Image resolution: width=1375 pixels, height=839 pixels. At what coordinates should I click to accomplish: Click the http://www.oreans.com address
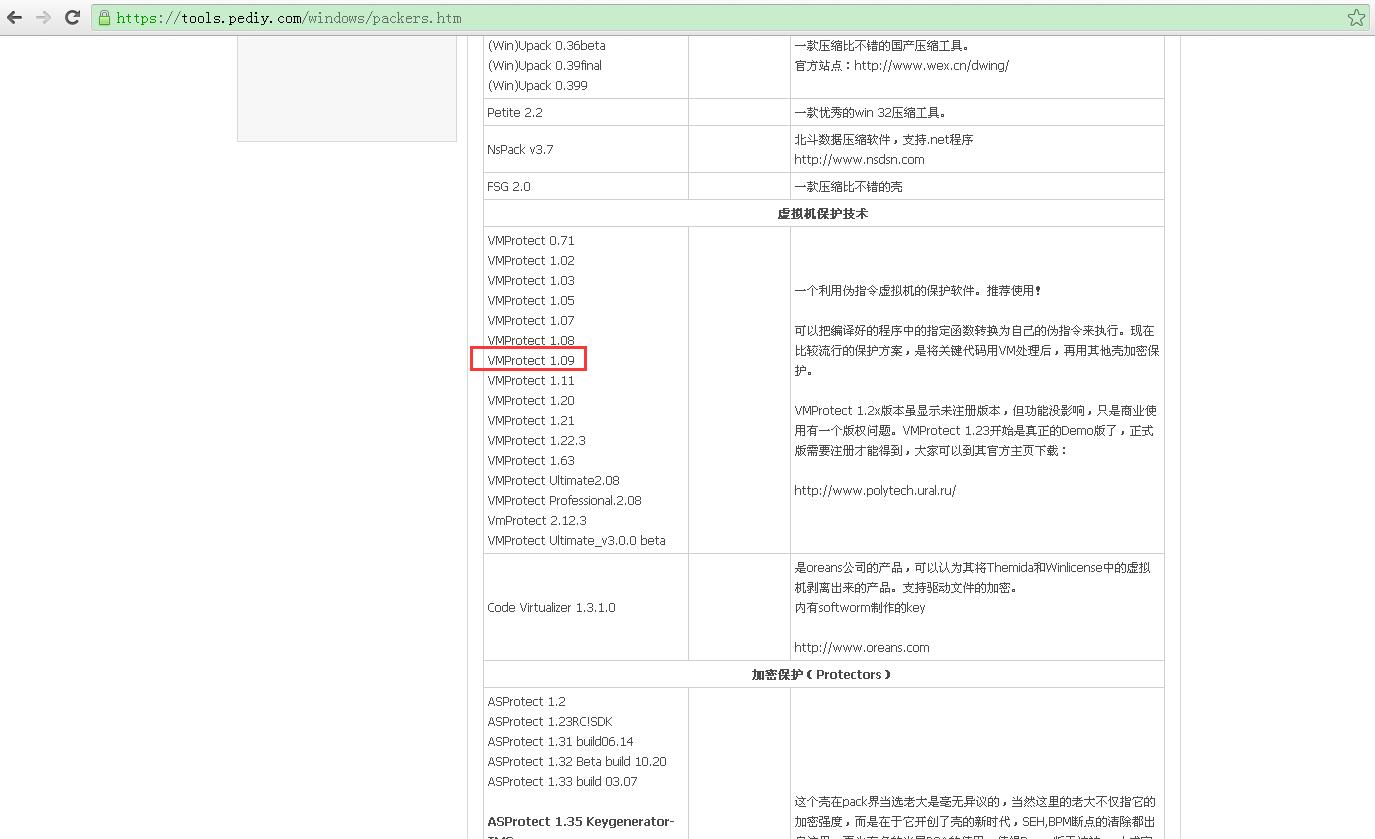pos(862,647)
